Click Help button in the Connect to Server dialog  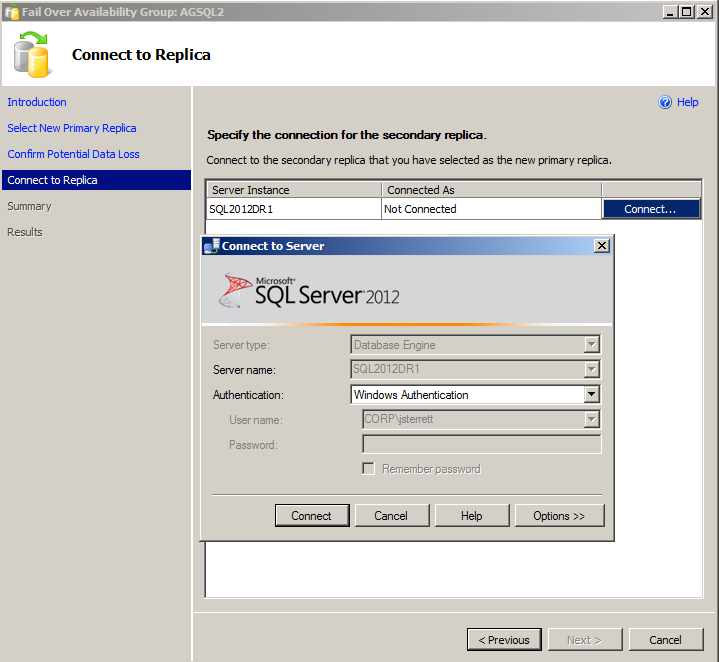tap(472, 516)
